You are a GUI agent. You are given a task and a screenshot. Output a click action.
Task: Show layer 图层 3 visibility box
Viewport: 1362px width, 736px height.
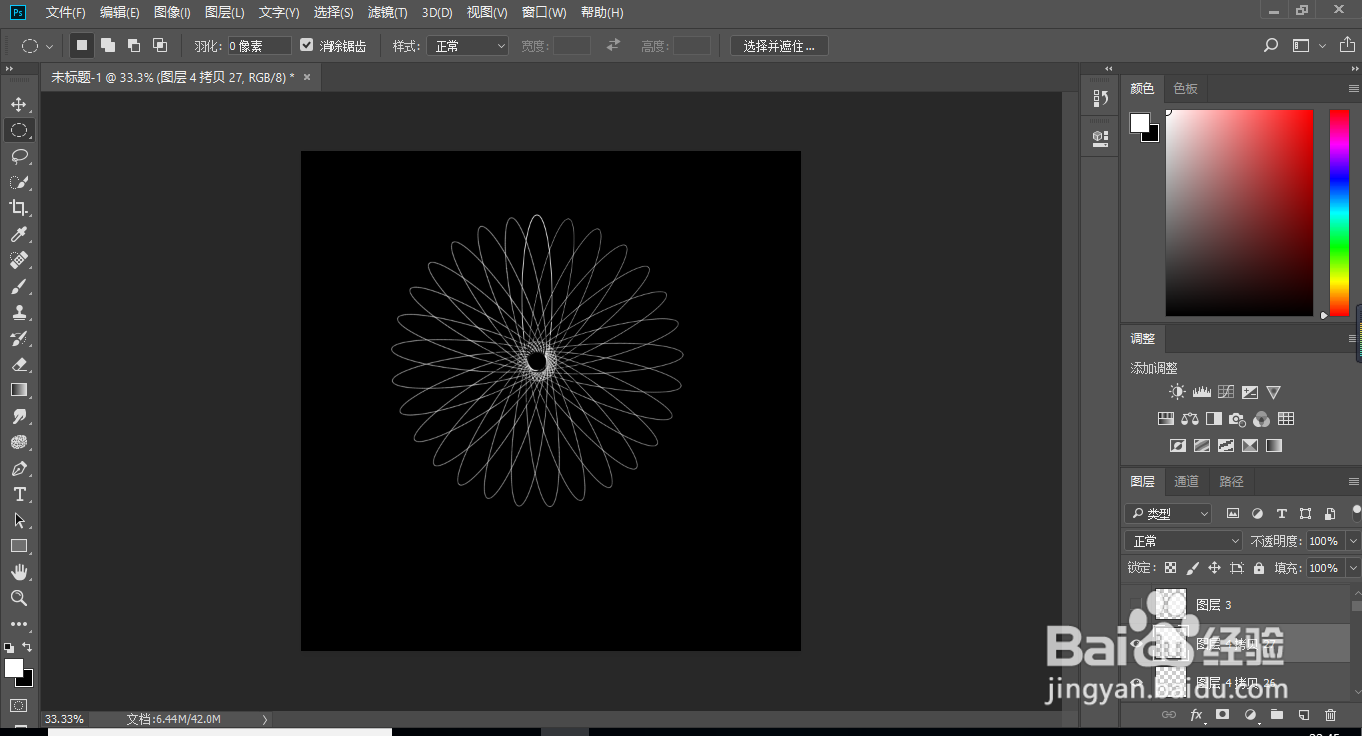1135,604
